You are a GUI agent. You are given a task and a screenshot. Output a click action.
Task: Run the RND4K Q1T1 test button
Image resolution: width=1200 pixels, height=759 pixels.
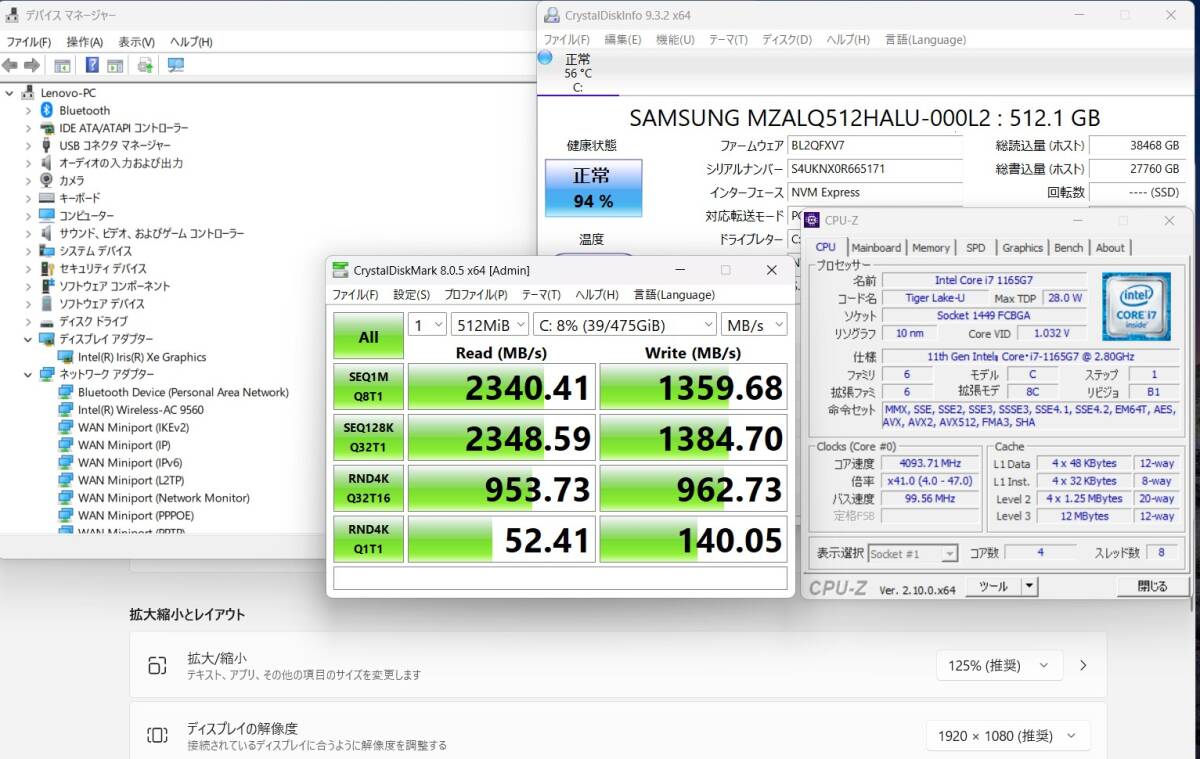pyautogui.click(x=368, y=540)
